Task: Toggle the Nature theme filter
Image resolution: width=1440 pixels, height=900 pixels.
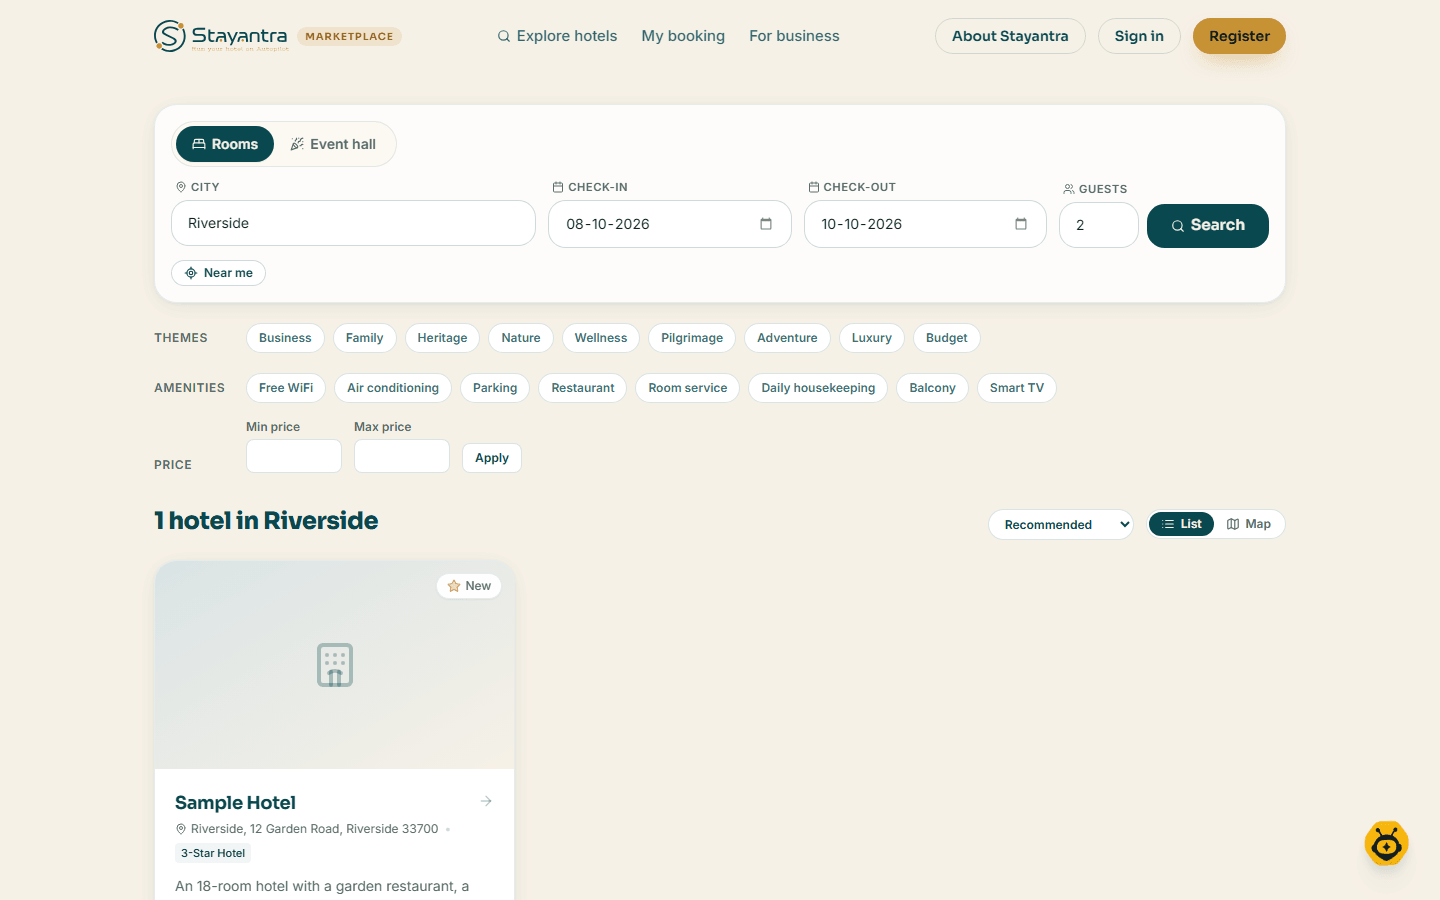Action: click(x=521, y=338)
